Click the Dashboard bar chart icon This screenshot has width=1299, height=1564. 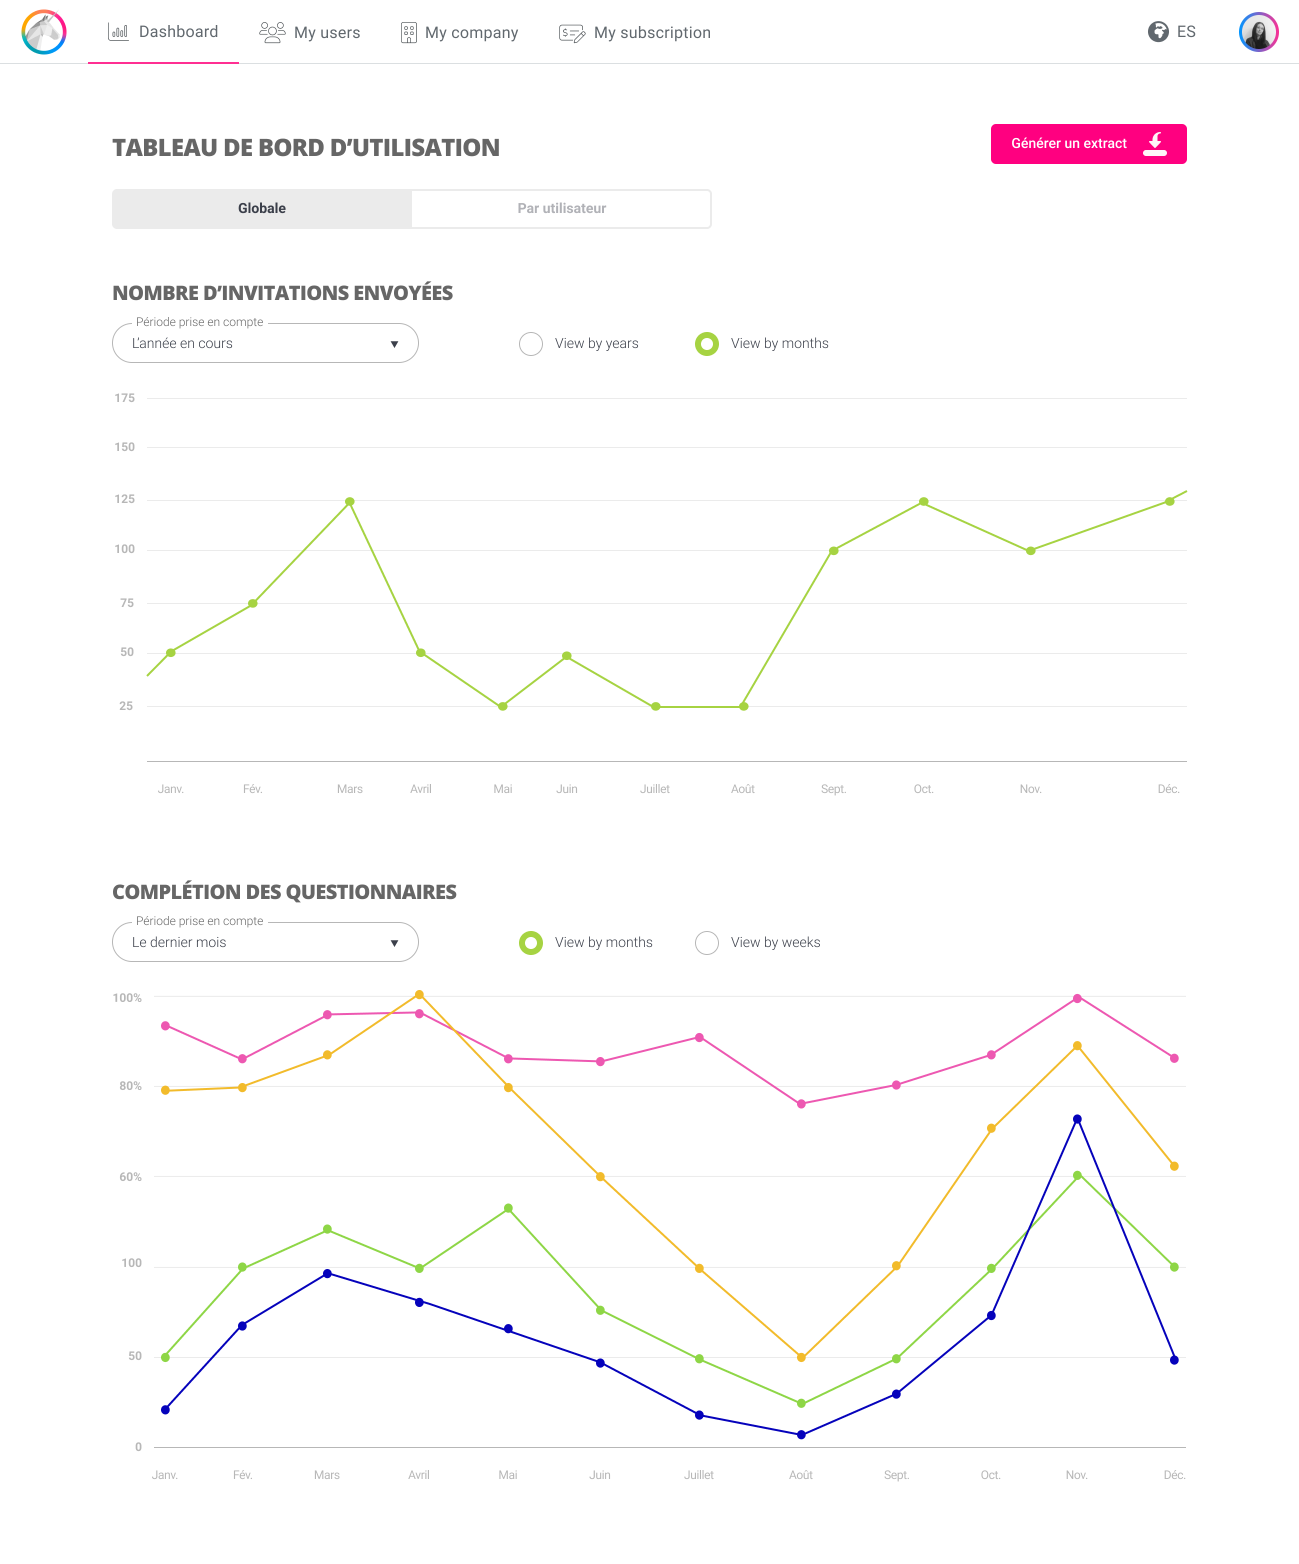coord(118,32)
